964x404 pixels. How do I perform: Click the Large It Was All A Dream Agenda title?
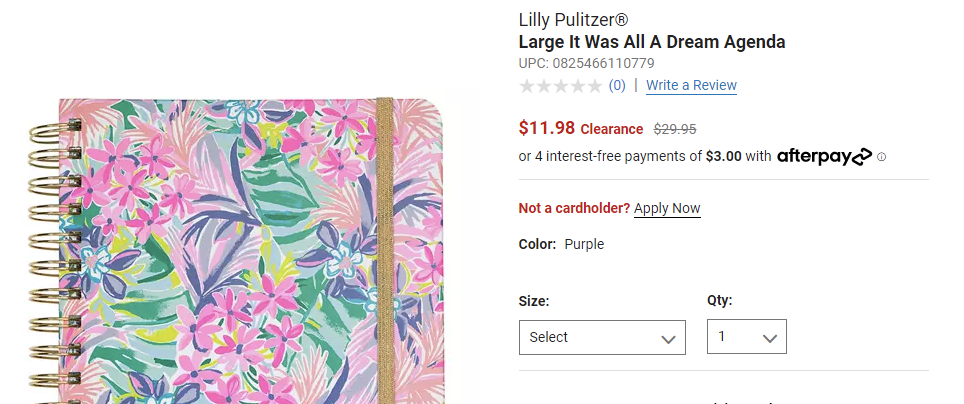point(651,42)
